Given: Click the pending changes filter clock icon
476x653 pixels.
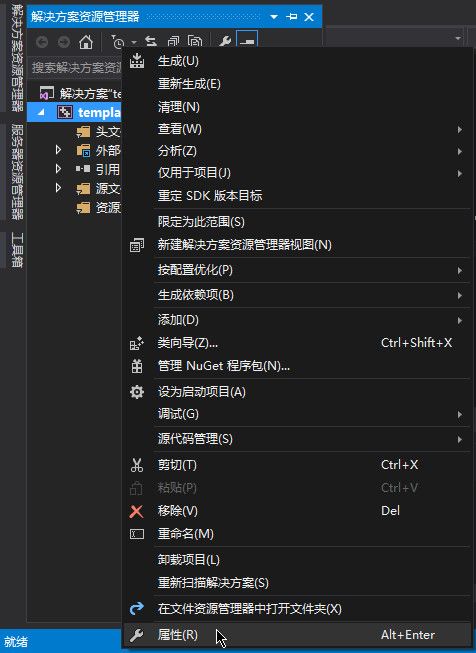Looking at the screenshot, I should (117, 42).
